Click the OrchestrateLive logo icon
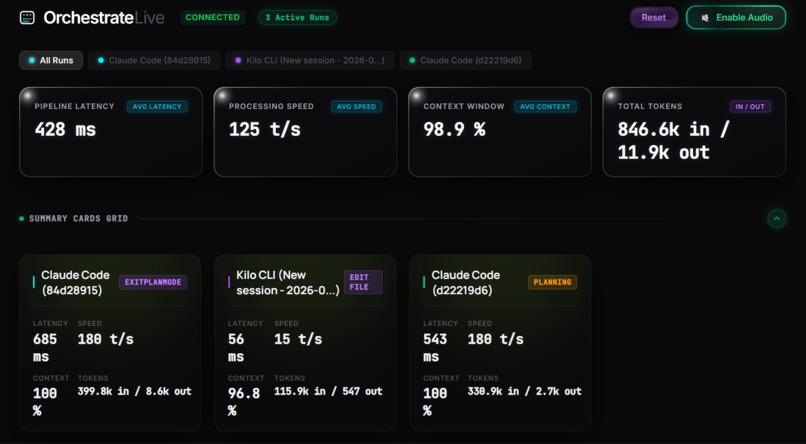806x444 pixels. pyautogui.click(x=27, y=17)
